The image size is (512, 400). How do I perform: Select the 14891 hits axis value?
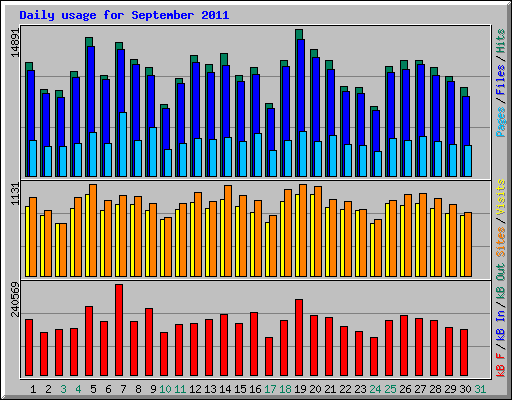(15, 42)
